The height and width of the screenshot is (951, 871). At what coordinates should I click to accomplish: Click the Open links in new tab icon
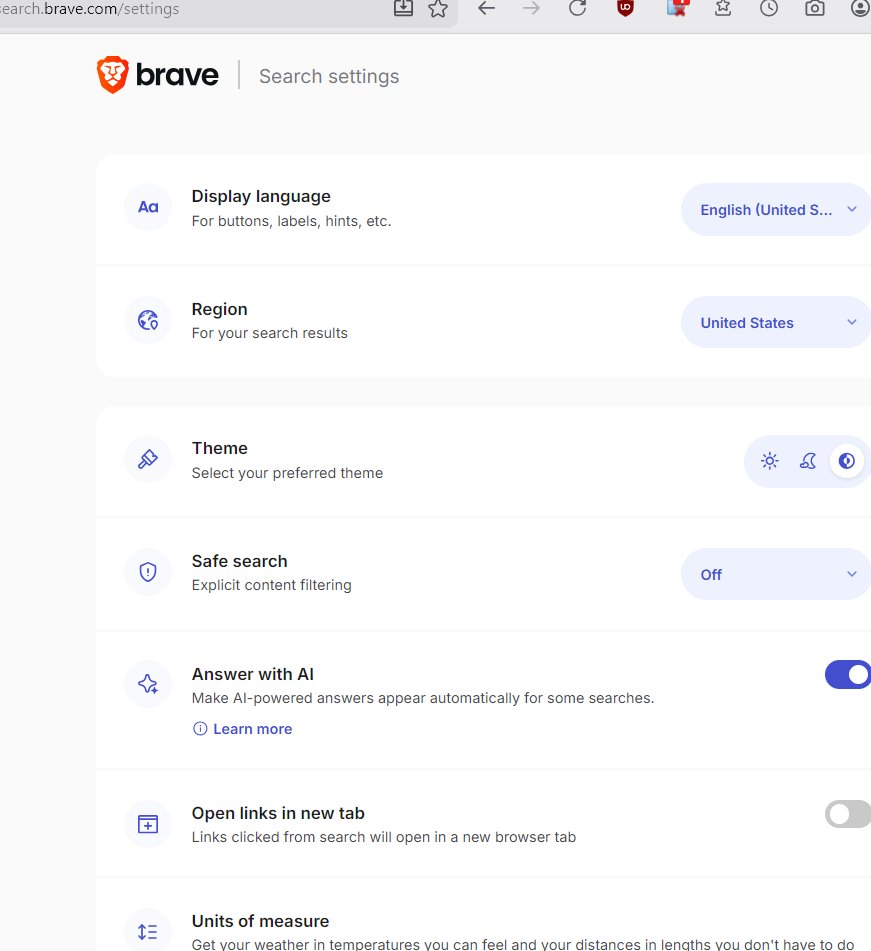click(148, 824)
